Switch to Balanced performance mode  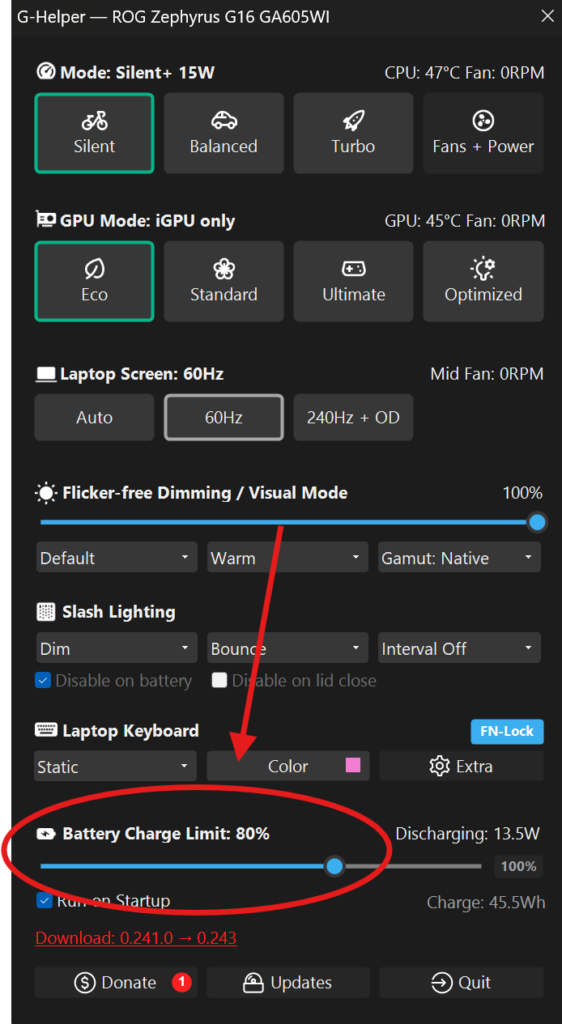(x=223, y=133)
